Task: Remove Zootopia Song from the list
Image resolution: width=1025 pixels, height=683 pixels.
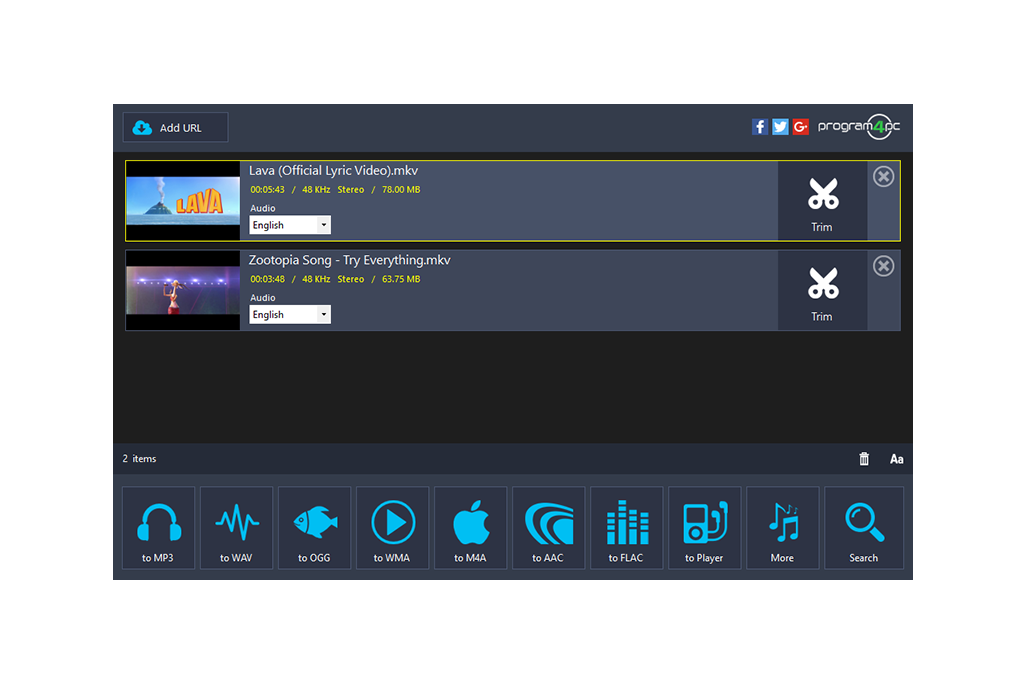Action: [883, 266]
